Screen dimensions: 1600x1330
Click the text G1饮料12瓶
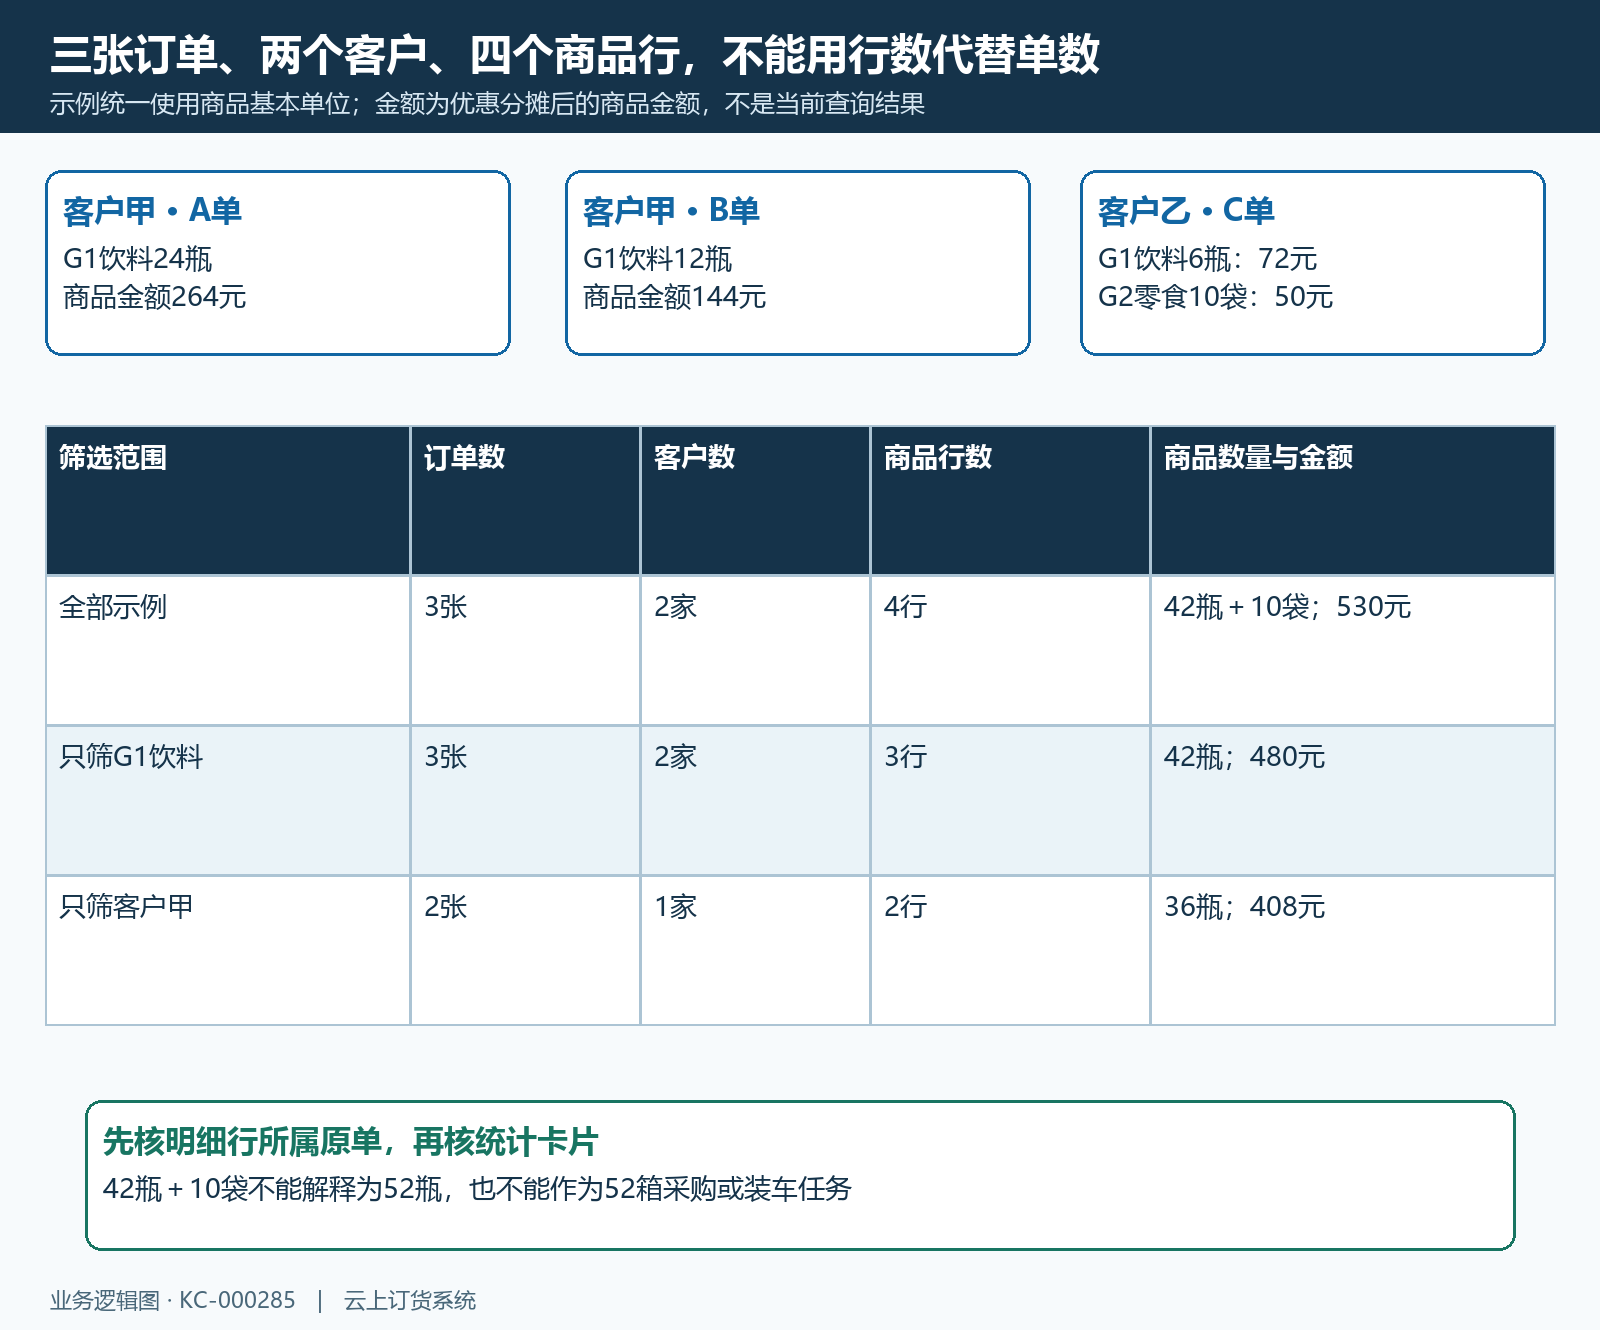click(658, 259)
